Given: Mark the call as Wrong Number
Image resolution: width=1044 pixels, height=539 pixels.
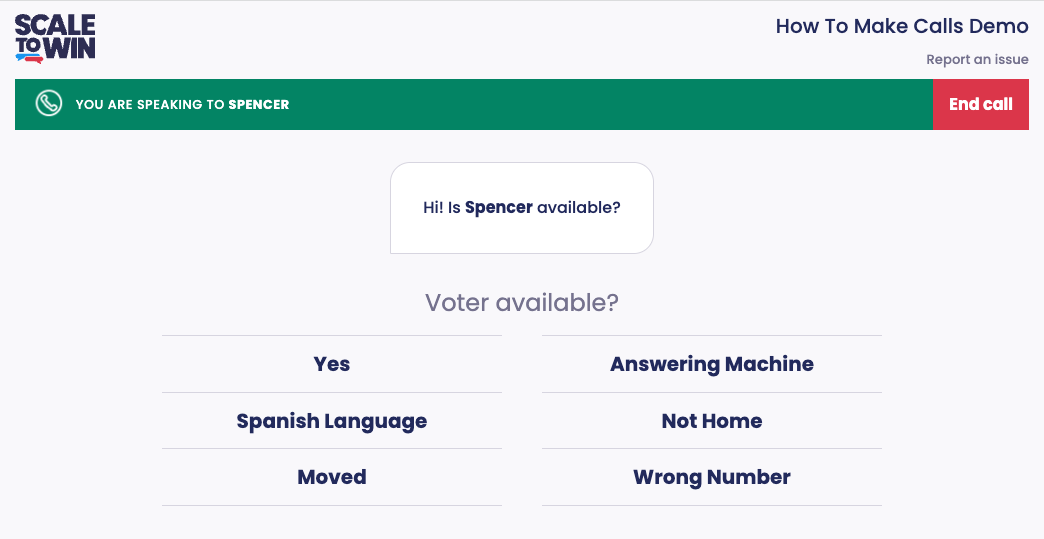Looking at the screenshot, I should click(711, 477).
